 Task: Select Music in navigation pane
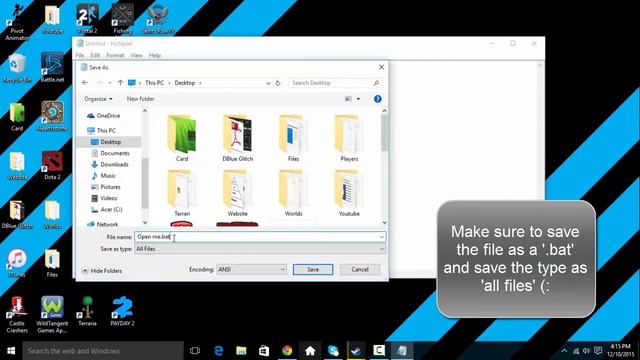[104, 176]
